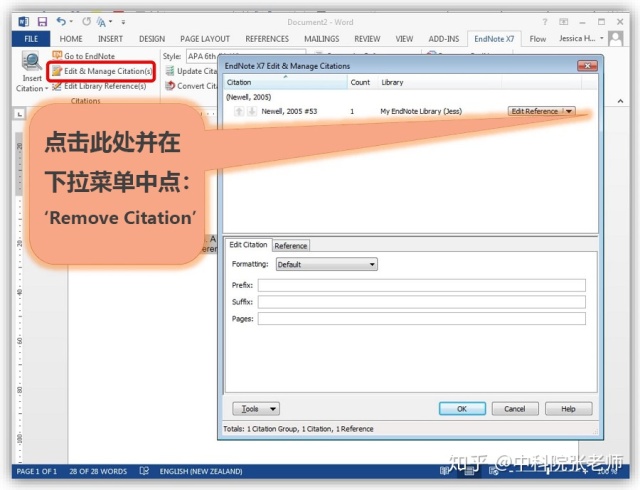Open the MAILINGS ribbon tab

click(322, 39)
